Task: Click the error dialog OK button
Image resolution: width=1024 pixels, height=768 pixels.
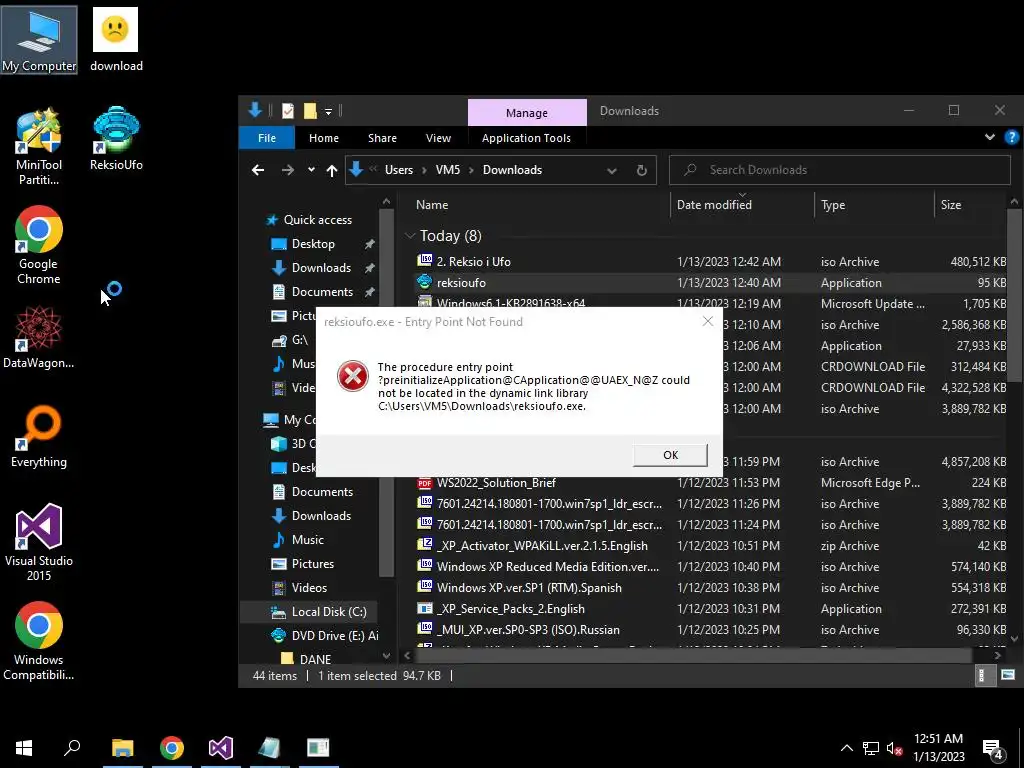Action: click(670, 455)
